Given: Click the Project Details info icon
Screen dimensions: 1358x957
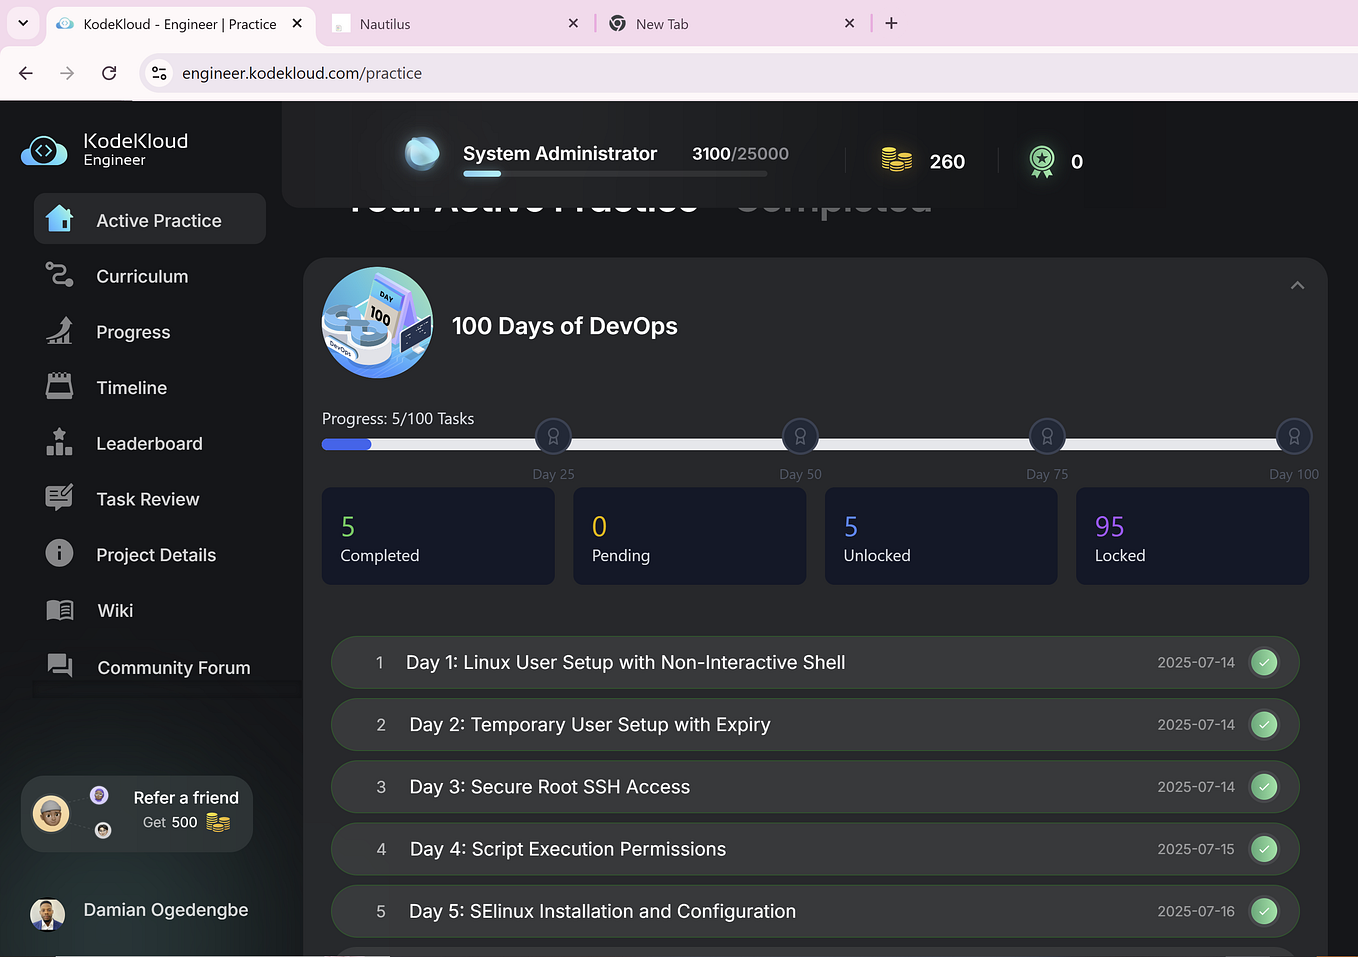Looking at the screenshot, I should tap(58, 554).
